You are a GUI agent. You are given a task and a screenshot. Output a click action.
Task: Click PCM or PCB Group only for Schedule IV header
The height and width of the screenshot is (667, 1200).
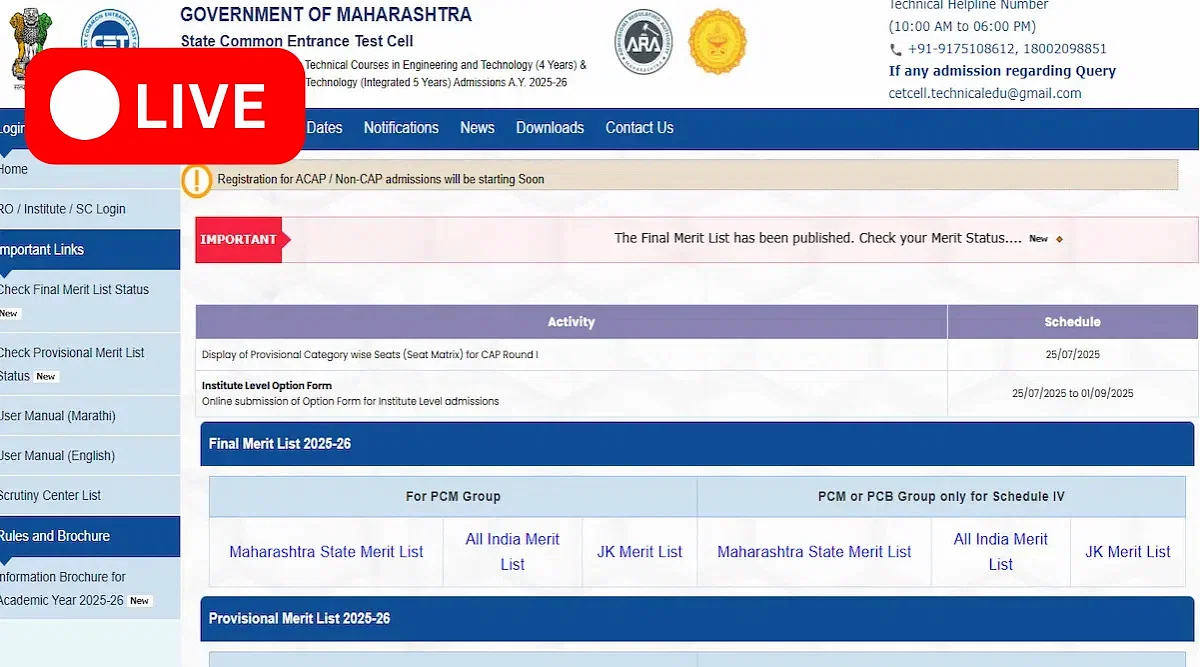point(941,497)
